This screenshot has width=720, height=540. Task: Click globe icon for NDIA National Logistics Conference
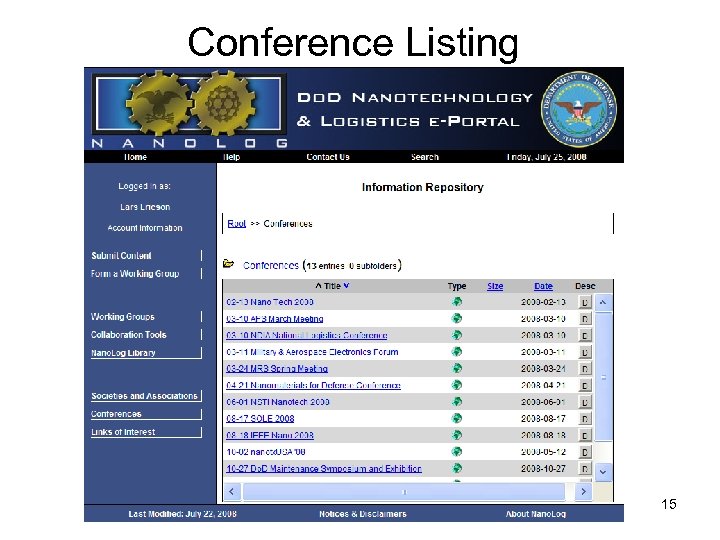tap(457, 335)
